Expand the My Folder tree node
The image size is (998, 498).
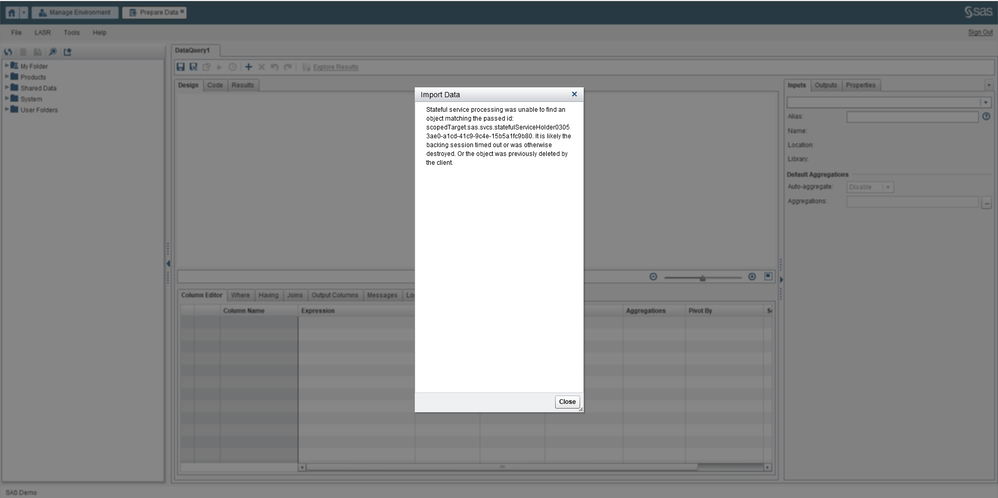tap(6, 66)
